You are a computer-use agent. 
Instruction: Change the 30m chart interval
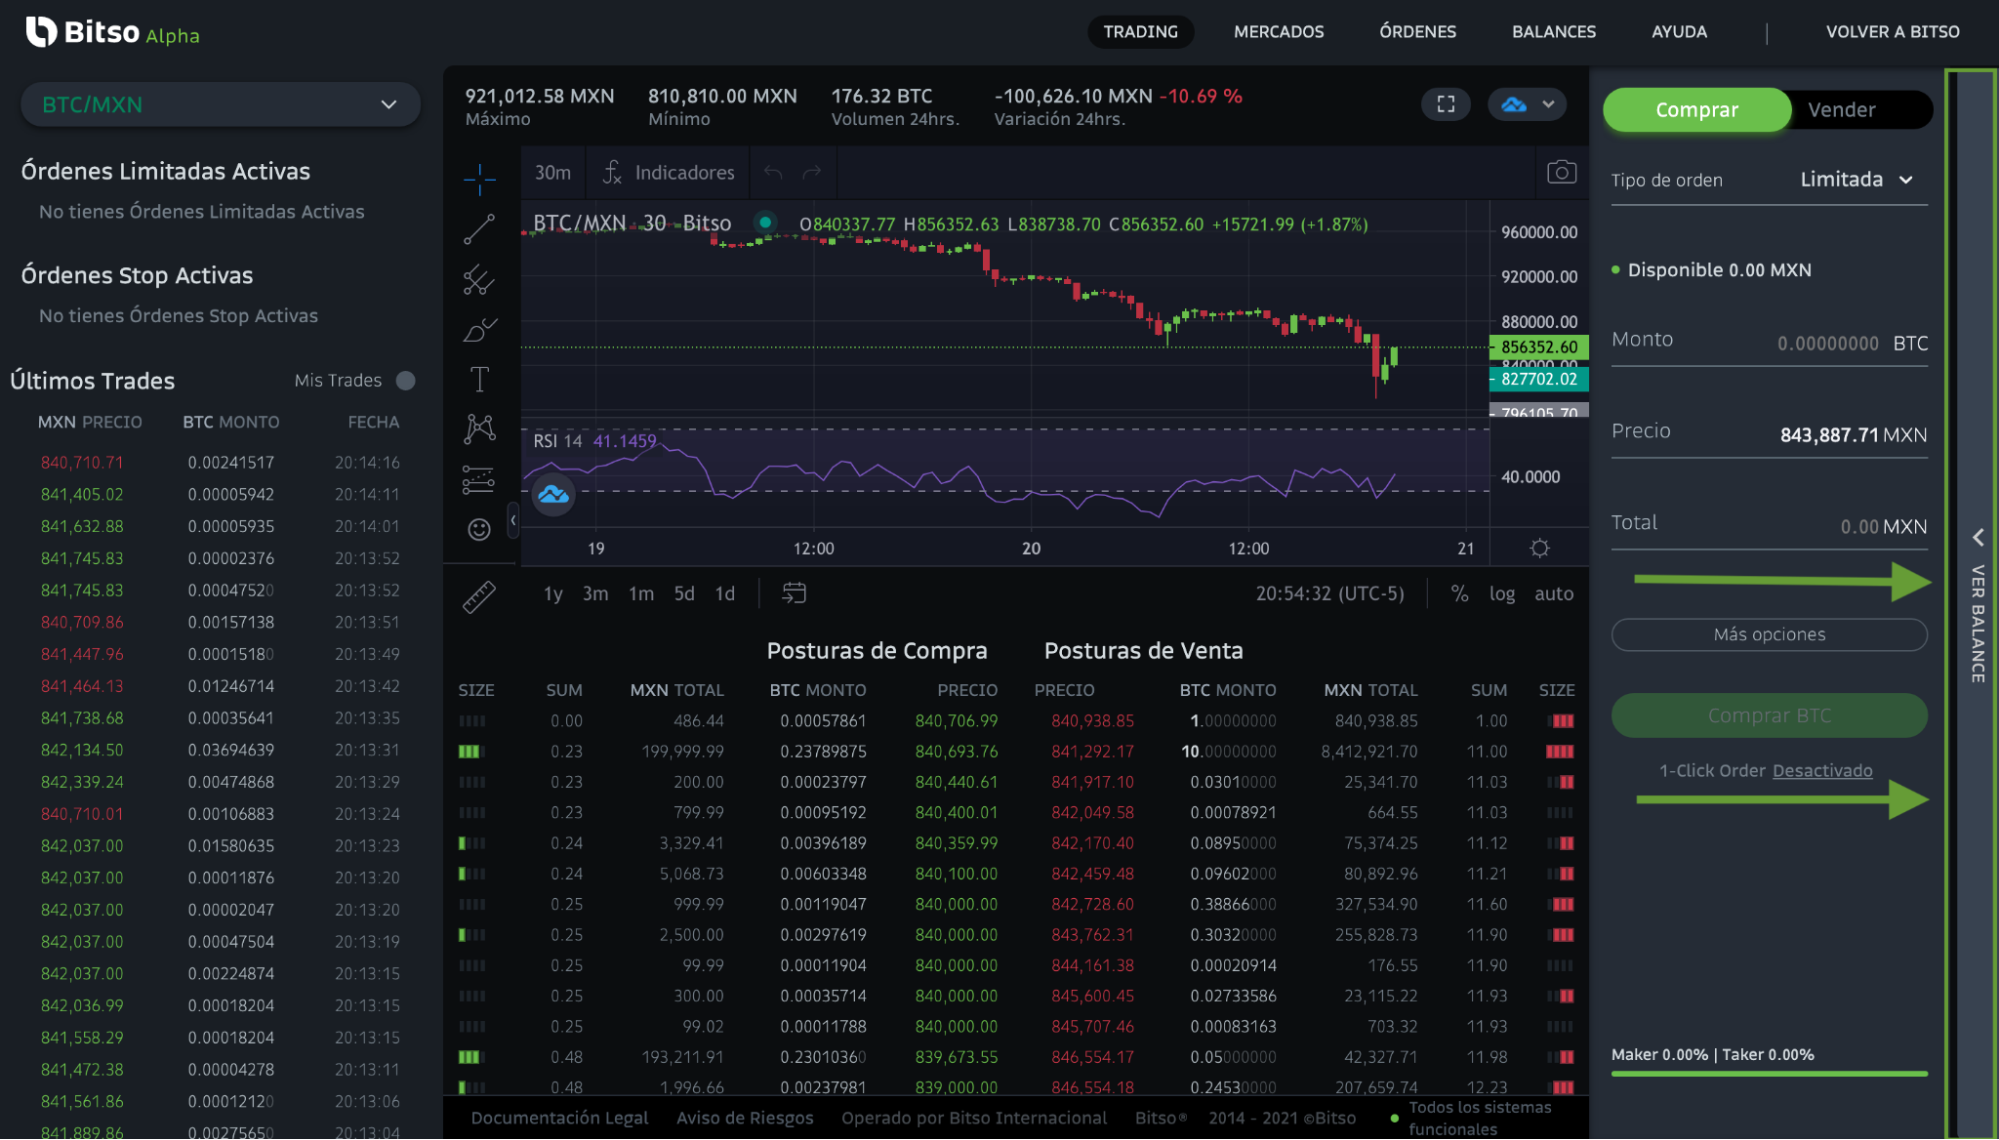tap(553, 172)
